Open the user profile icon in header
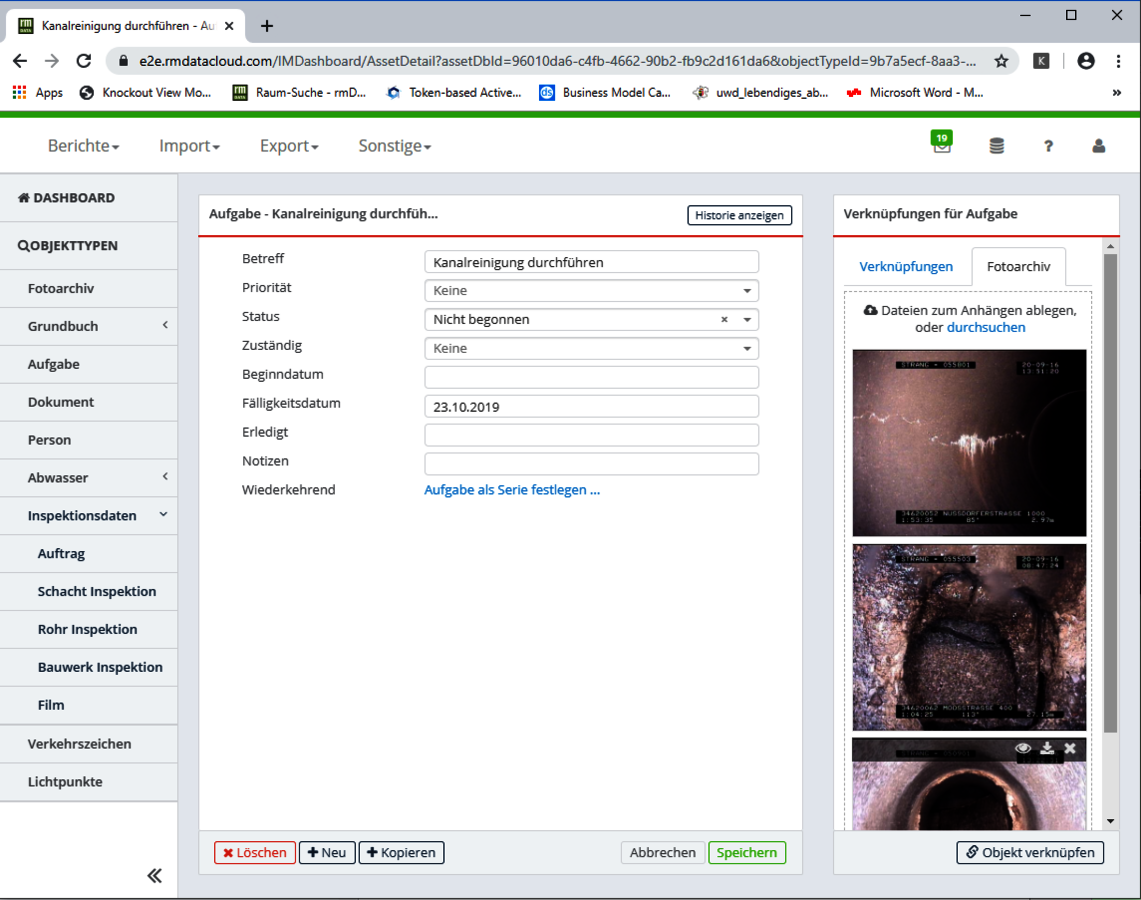Screen dimensions: 1141x900 coord(1099,146)
